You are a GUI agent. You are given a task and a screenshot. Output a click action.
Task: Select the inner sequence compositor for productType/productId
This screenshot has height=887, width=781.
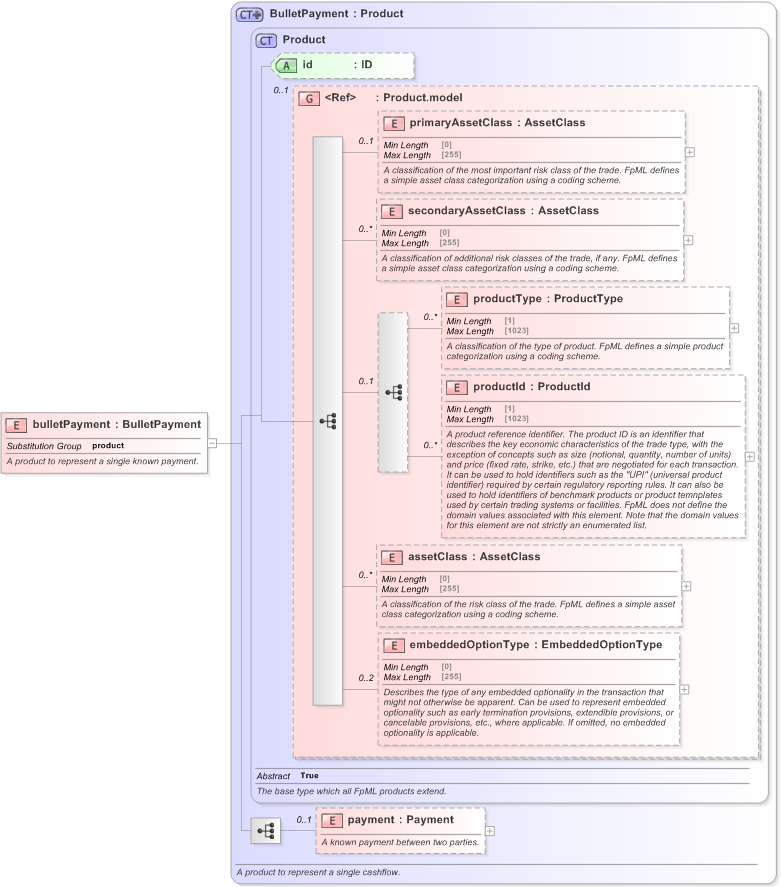(x=393, y=392)
